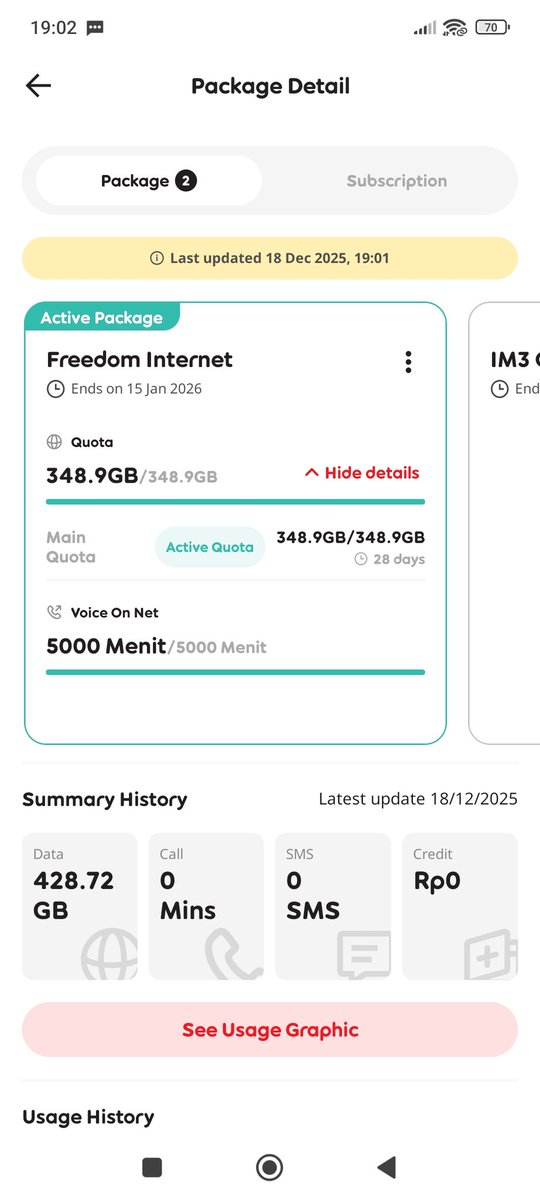The height and width of the screenshot is (1200, 540).
Task: Tap the Voice On Net progress bar
Action: pos(236,672)
